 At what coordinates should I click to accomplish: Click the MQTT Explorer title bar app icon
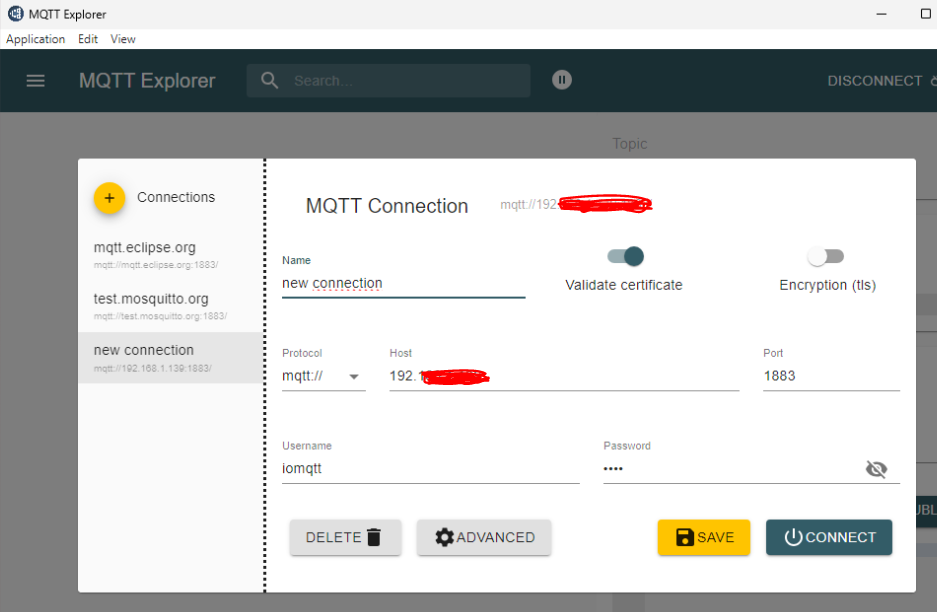tap(15, 14)
